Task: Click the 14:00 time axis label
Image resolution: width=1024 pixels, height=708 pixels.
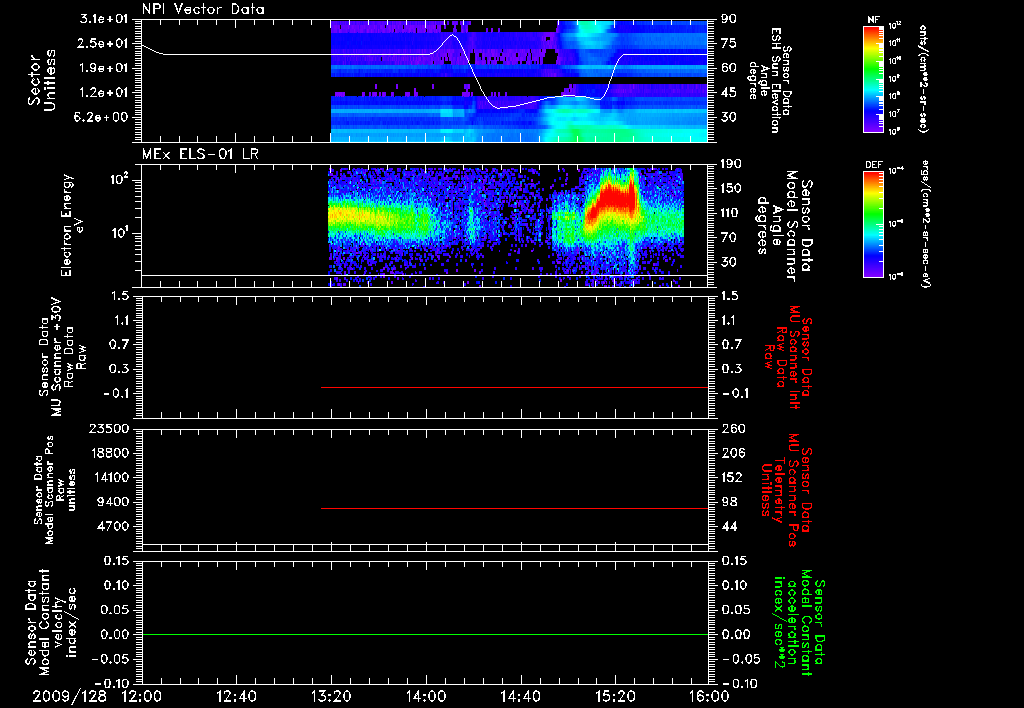Action: [x=426, y=696]
